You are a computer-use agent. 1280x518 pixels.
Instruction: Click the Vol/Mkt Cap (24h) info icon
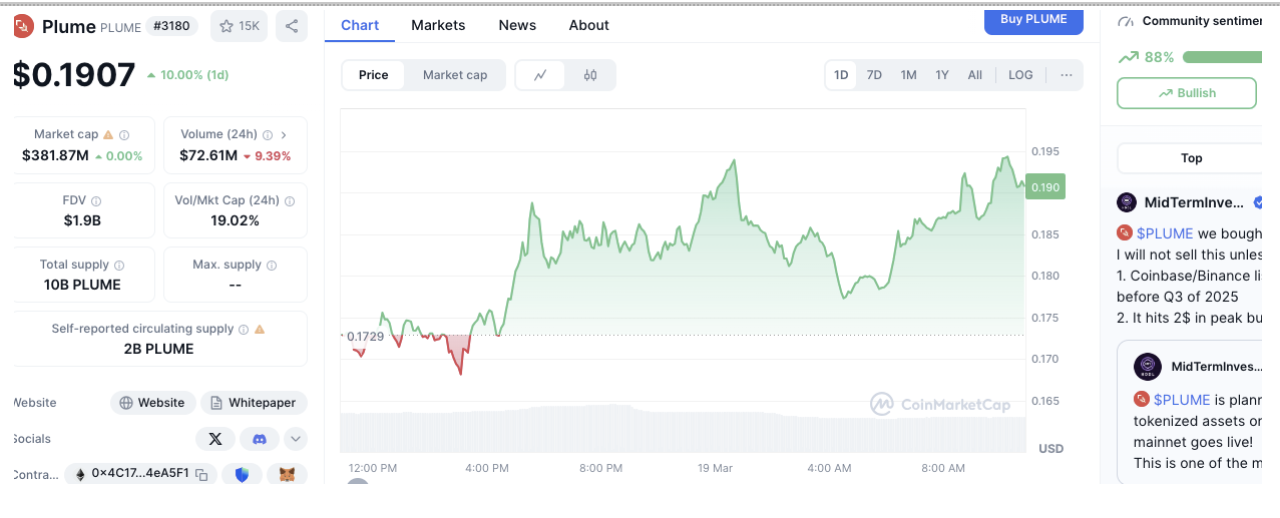point(289,200)
